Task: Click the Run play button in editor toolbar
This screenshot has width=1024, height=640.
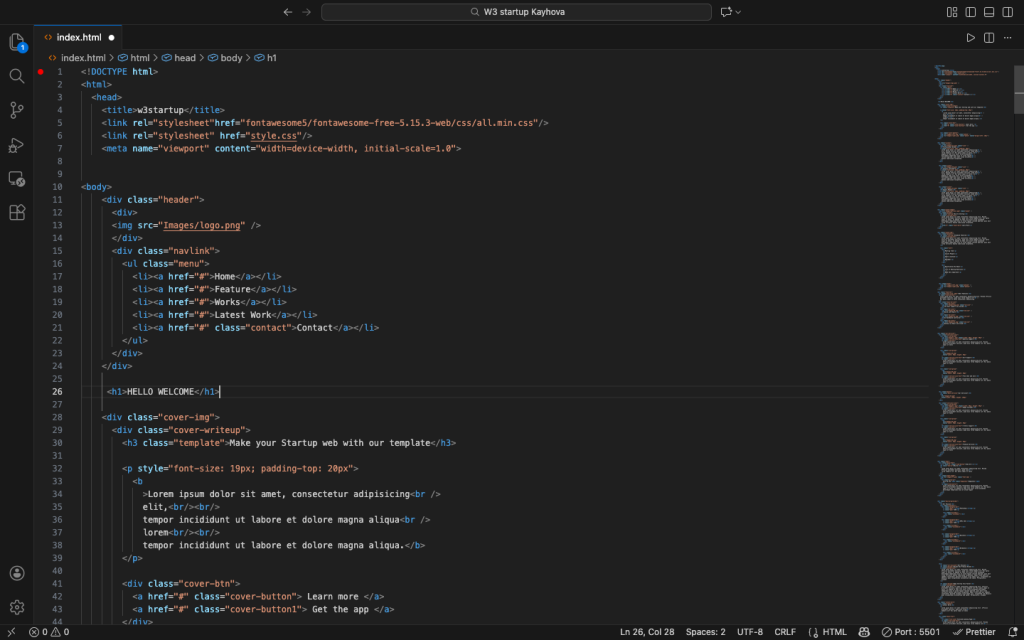Action: pyautogui.click(x=970, y=37)
